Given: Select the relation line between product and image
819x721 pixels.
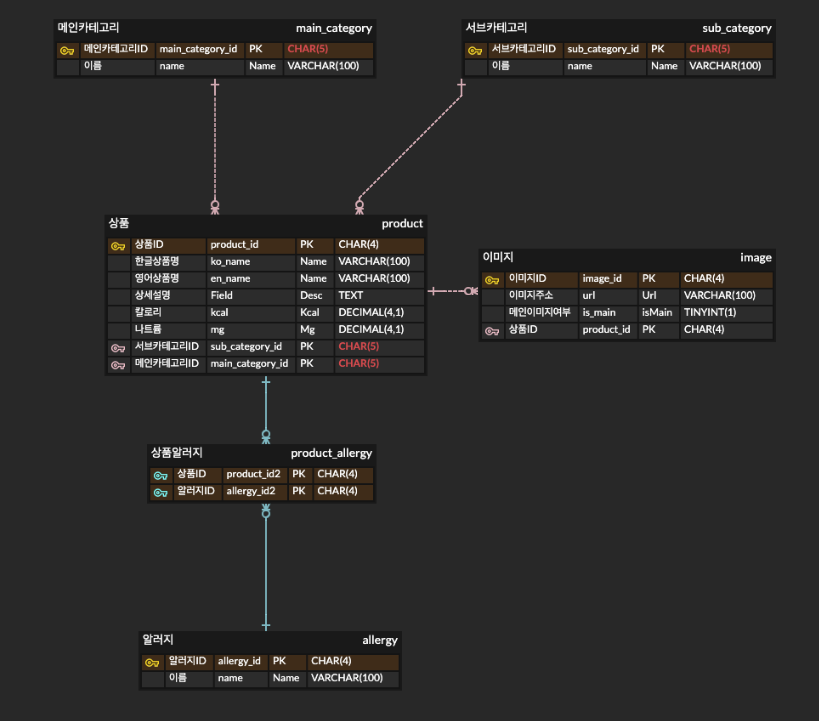Looking at the screenshot, I should pyautogui.click(x=452, y=291).
